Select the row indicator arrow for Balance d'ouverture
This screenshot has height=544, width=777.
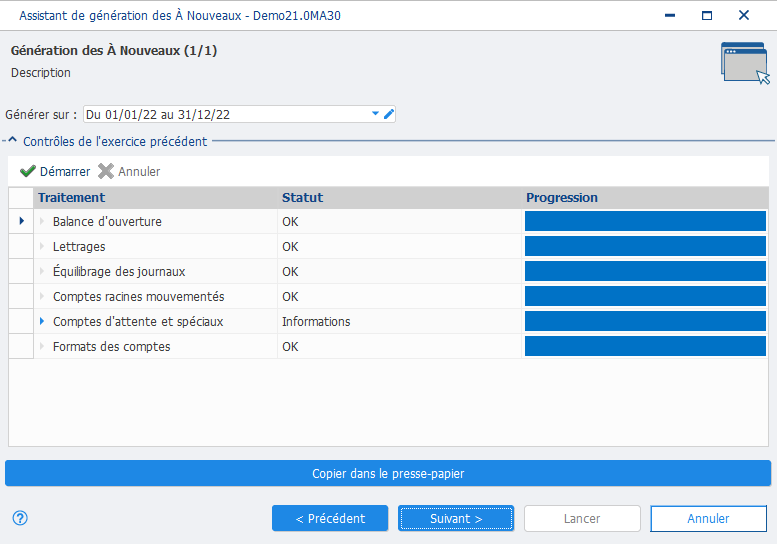pos(21,221)
